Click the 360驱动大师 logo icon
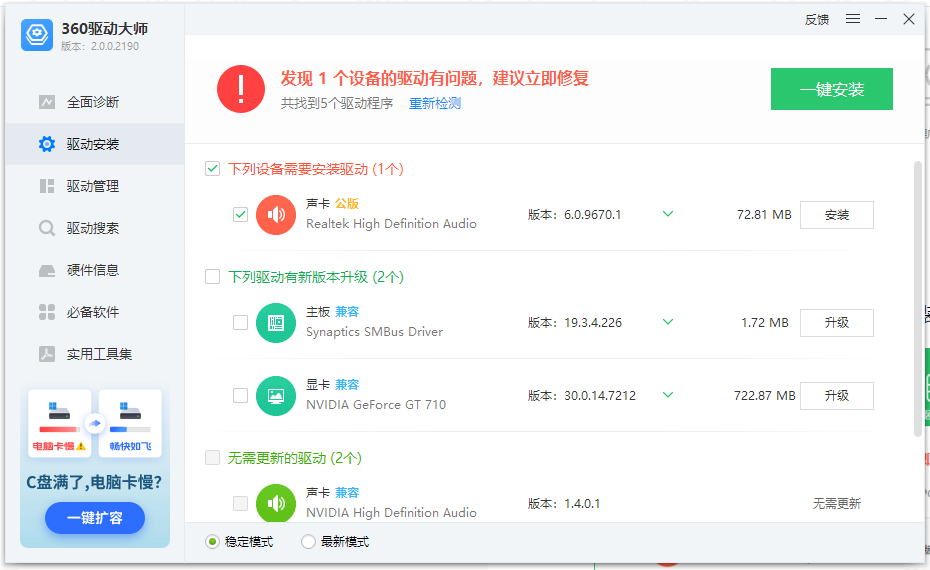 37,34
